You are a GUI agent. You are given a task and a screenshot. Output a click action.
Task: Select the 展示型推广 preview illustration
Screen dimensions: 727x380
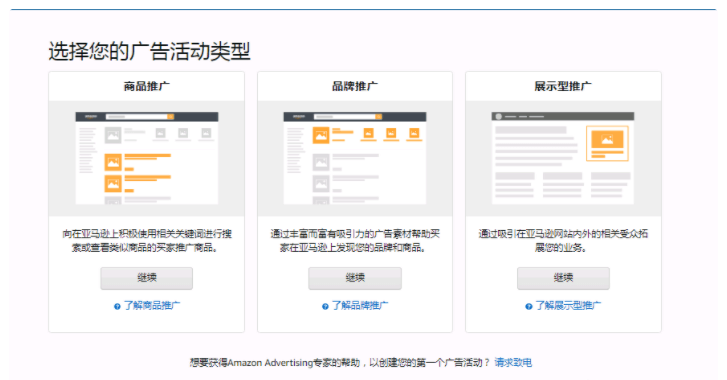[563, 158]
